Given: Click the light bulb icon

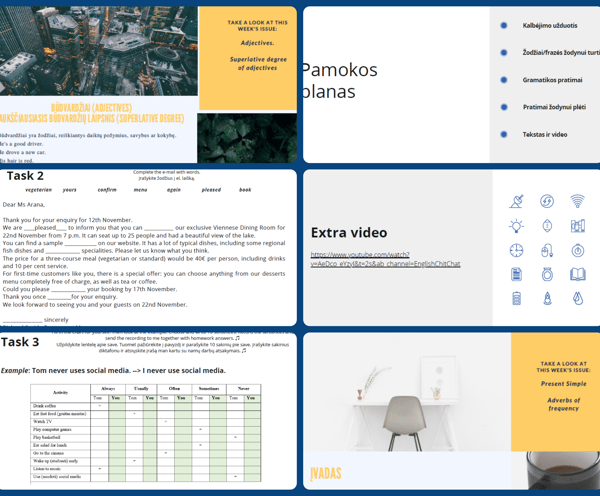Looking at the screenshot, I should [516, 226].
